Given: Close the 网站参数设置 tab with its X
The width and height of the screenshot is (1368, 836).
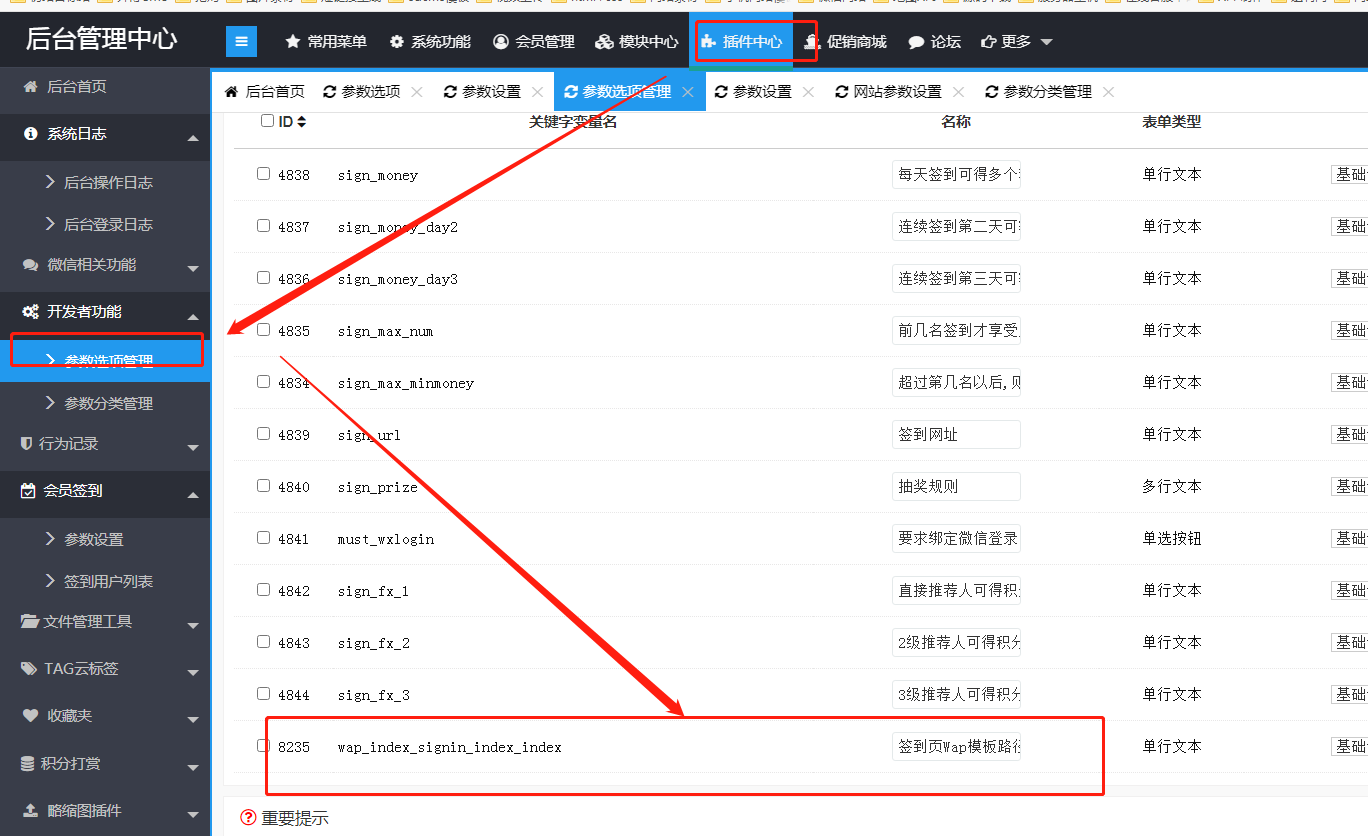Looking at the screenshot, I should [x=959, y=92].
